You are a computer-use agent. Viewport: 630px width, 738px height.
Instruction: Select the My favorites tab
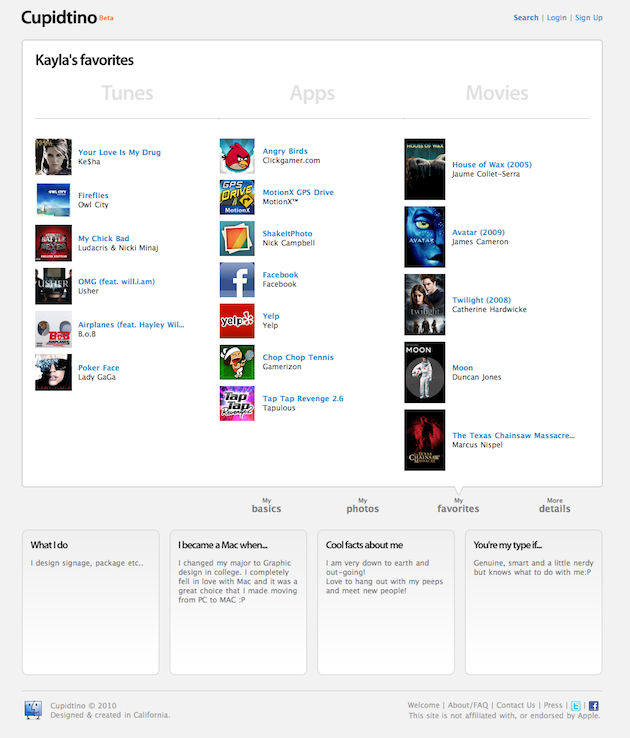tap(458, 505)
